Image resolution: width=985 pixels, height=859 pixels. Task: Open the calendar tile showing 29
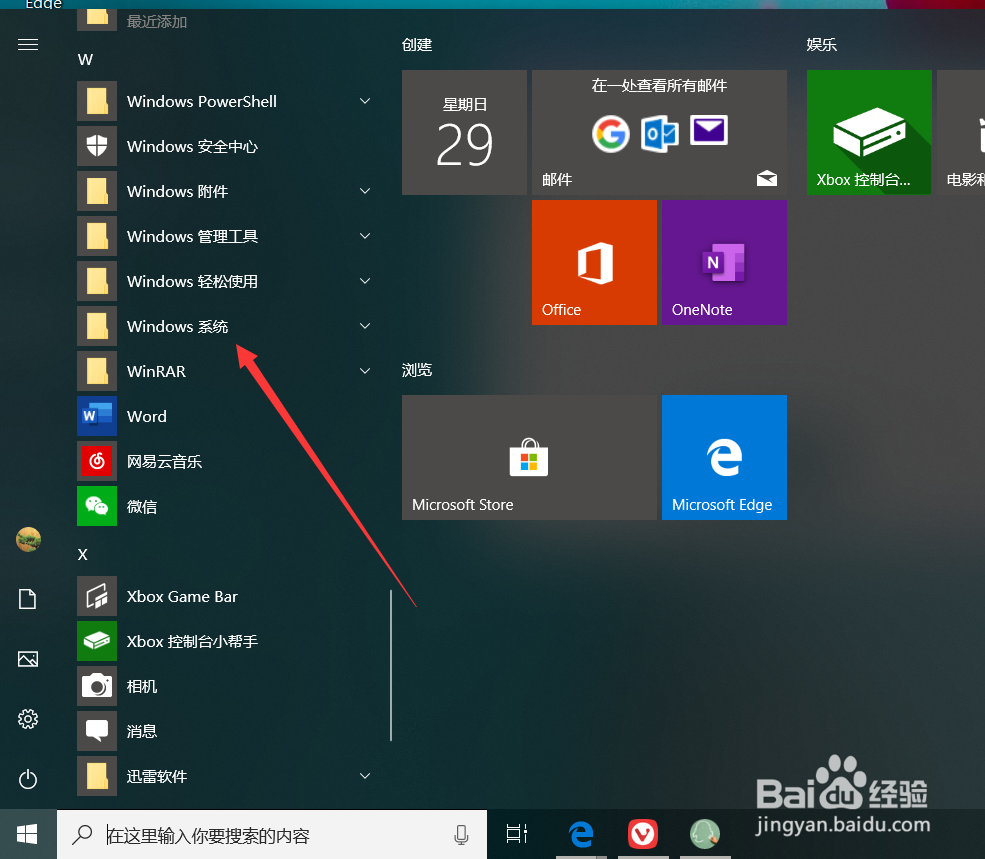pyautogui.click(x=464, y=133)
